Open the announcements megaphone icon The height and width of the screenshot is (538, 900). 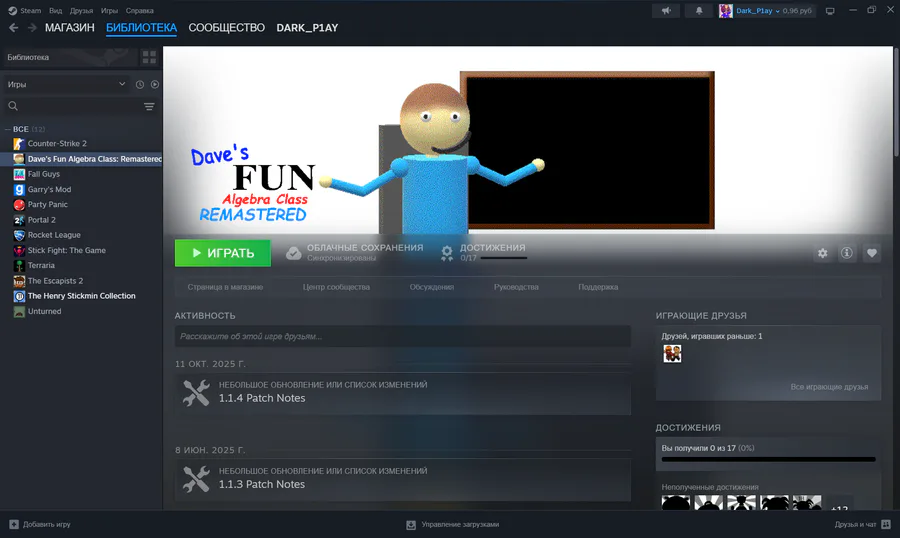(x=666, y=11)
